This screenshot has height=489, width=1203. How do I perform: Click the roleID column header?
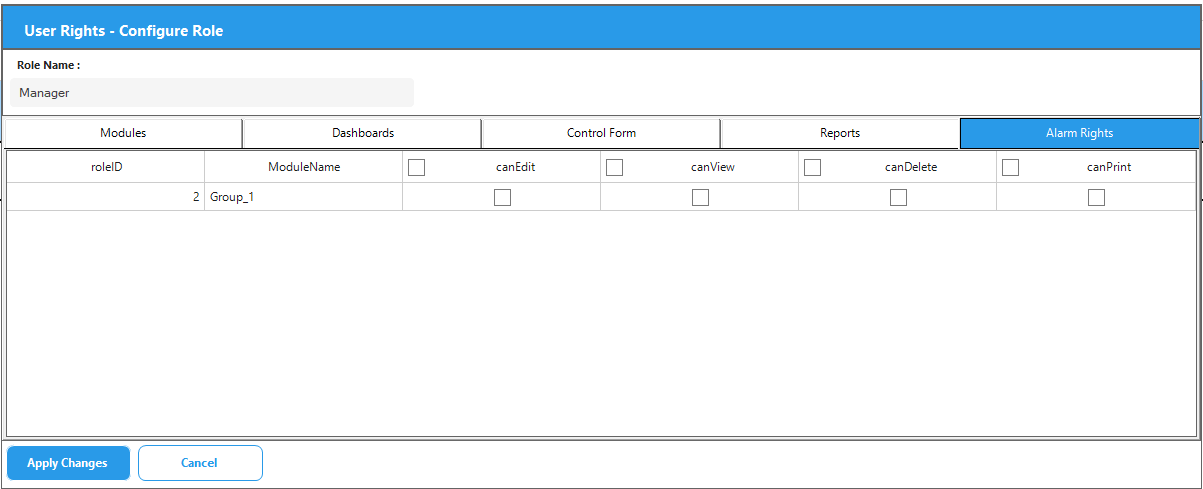(106, 167)
